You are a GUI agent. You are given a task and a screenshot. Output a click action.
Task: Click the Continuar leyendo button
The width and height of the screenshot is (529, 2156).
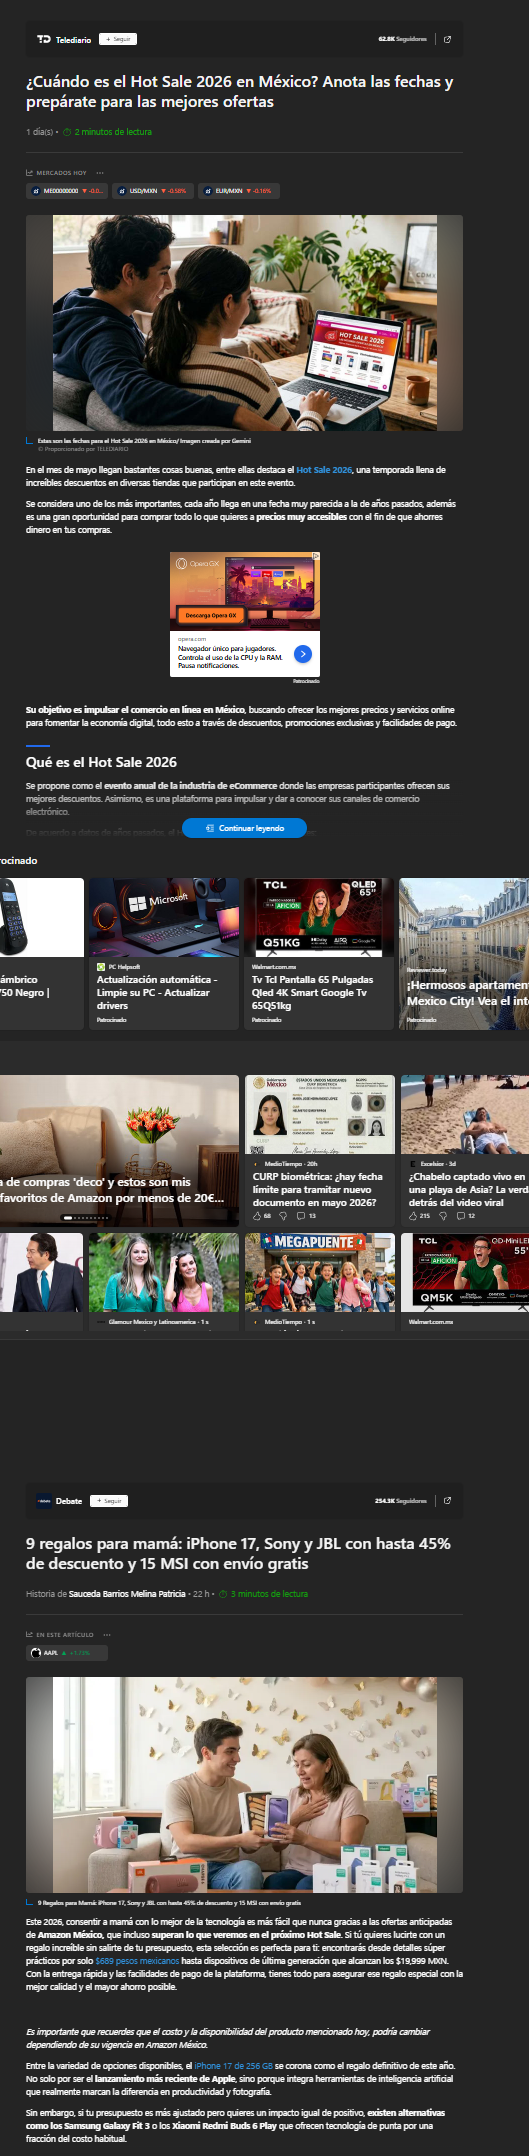(244, 828)
